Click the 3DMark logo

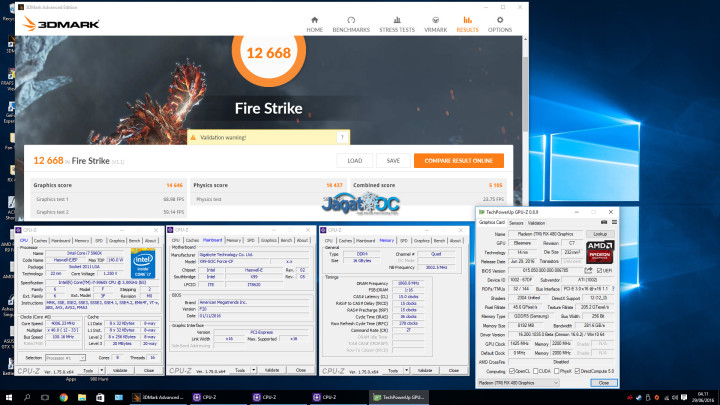click(x=61, y=24)
